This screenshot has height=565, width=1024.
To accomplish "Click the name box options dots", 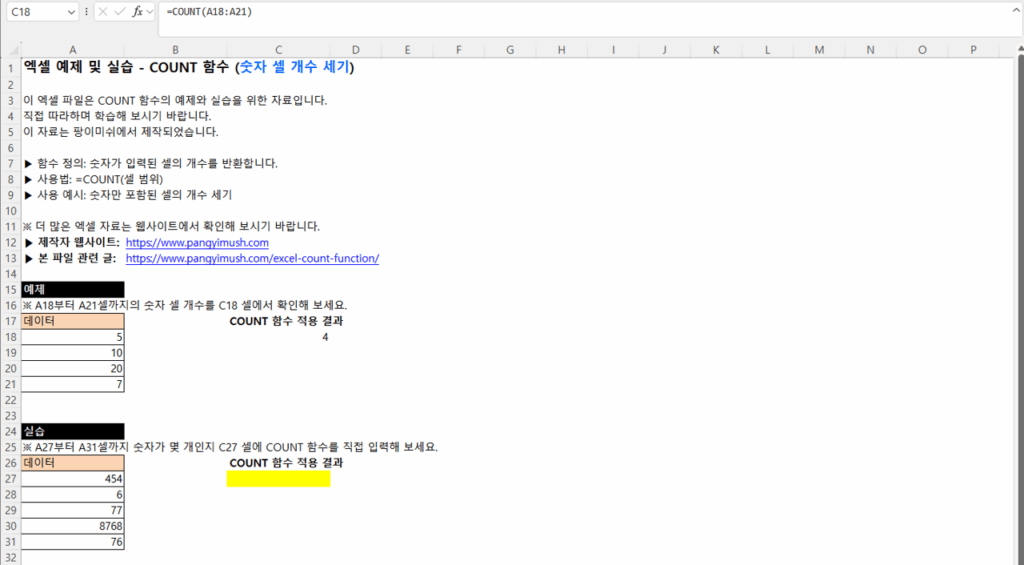I will pyautogui.click(x=86, y=12).
